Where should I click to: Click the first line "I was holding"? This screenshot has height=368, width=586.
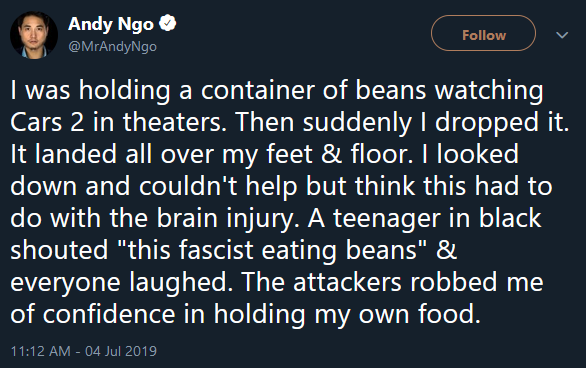(90, 91)
